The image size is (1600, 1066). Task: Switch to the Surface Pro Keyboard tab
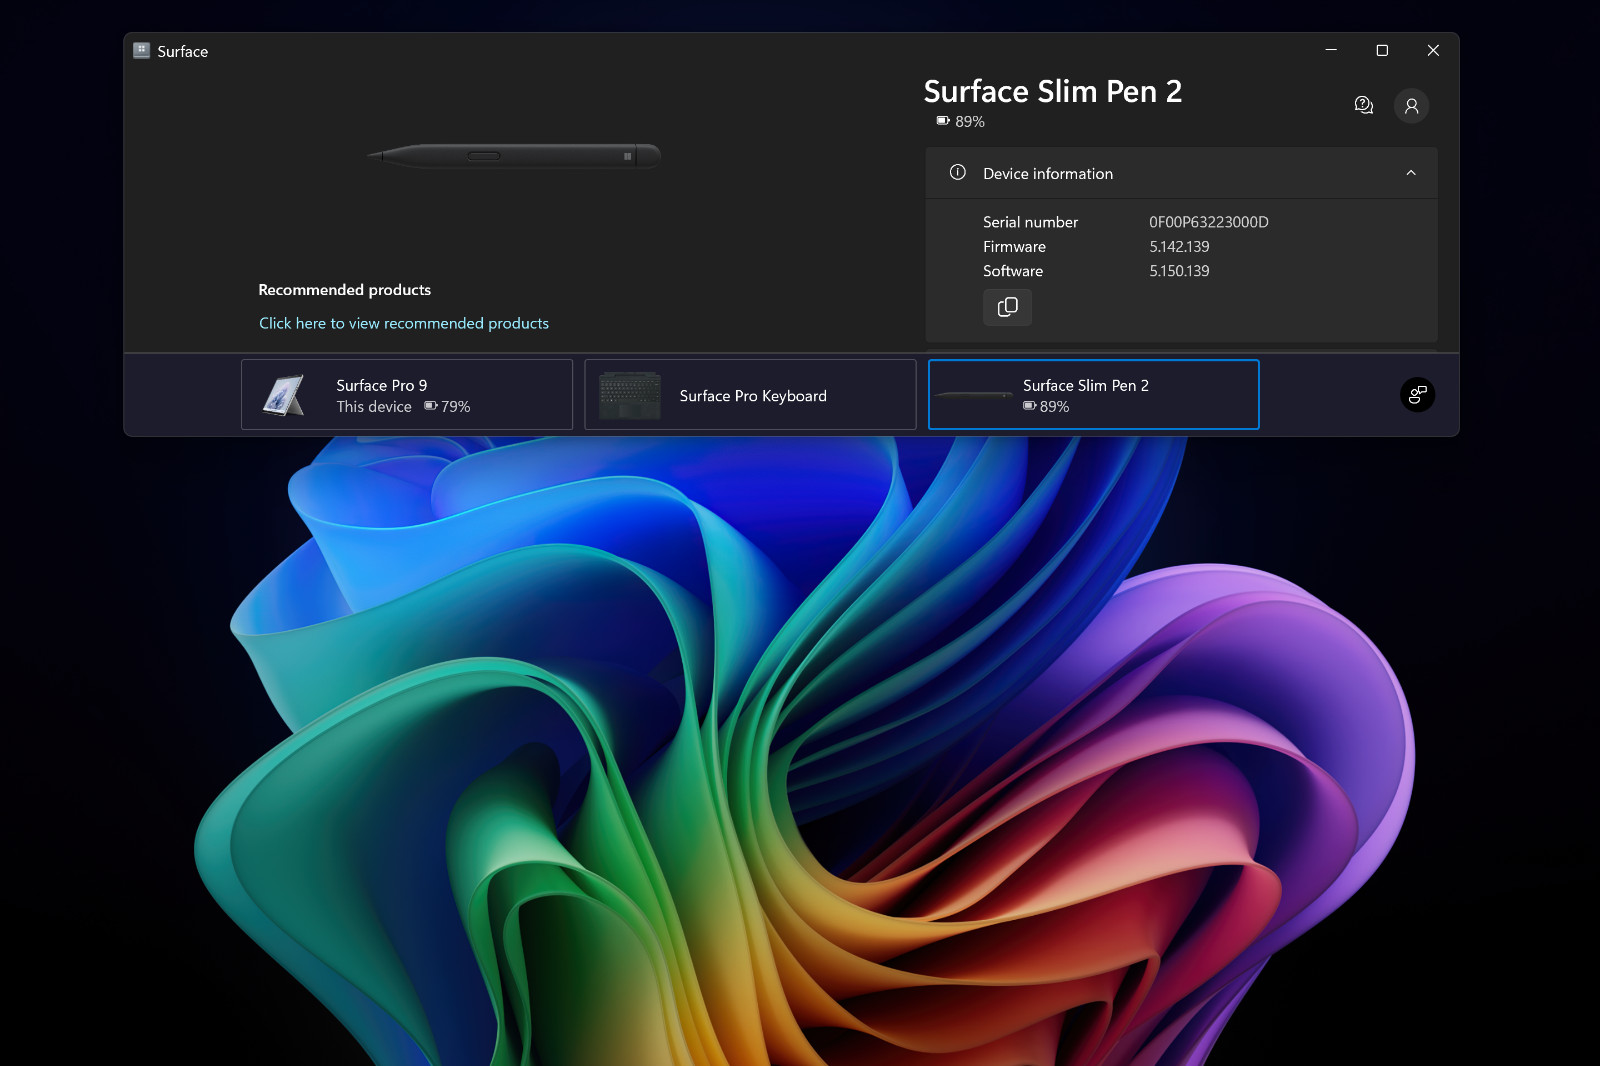[750, 395]
